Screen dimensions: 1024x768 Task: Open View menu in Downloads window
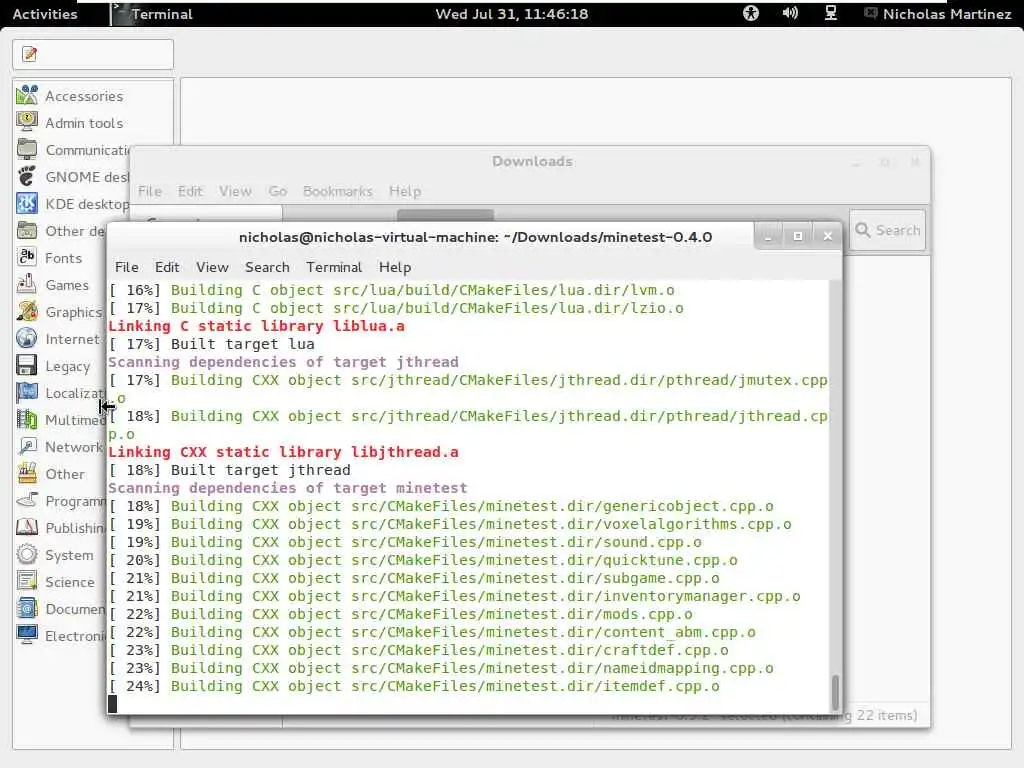235,191
